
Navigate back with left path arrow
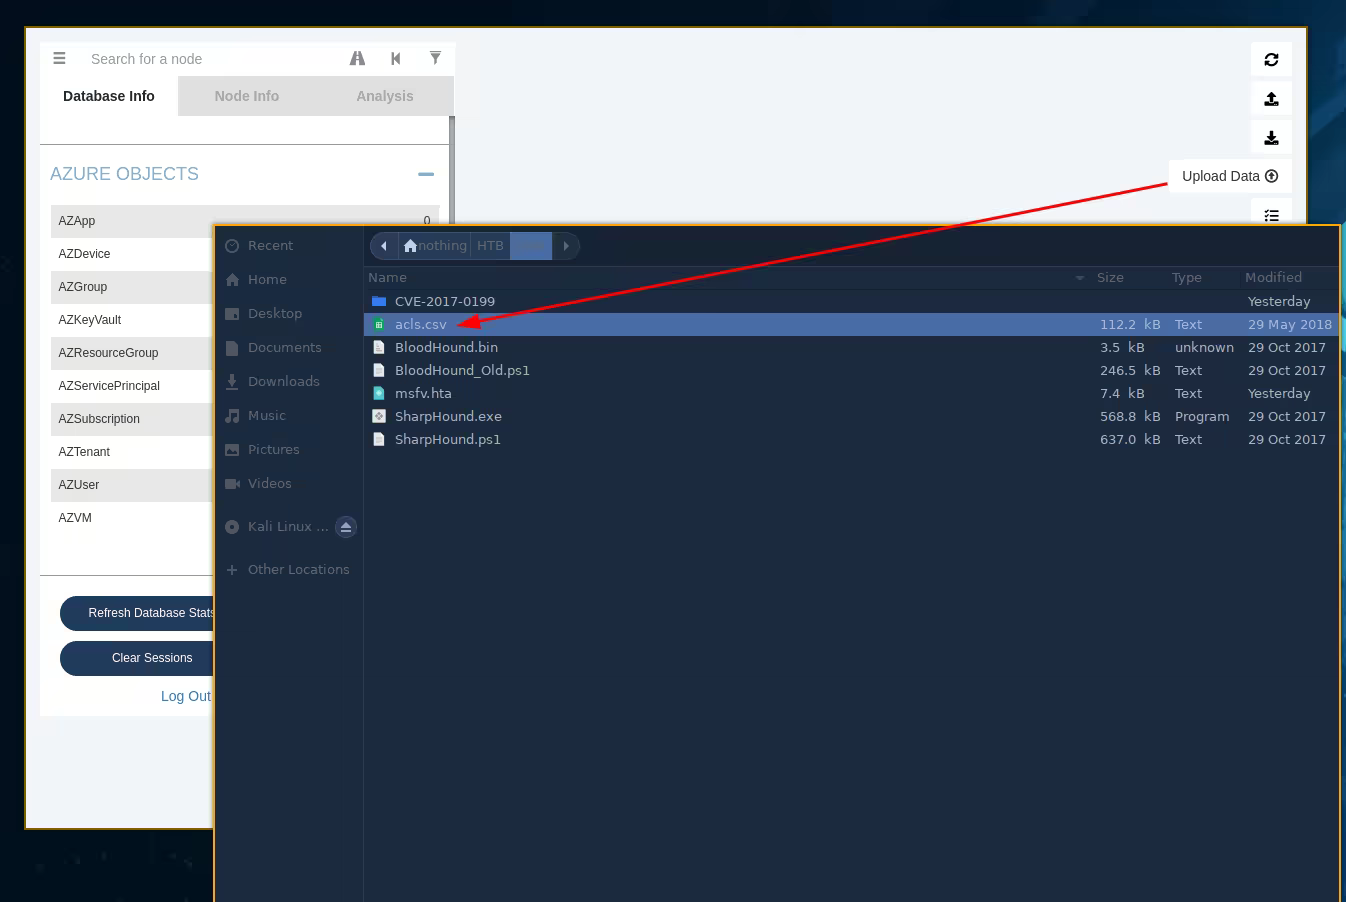pos(384,246)
